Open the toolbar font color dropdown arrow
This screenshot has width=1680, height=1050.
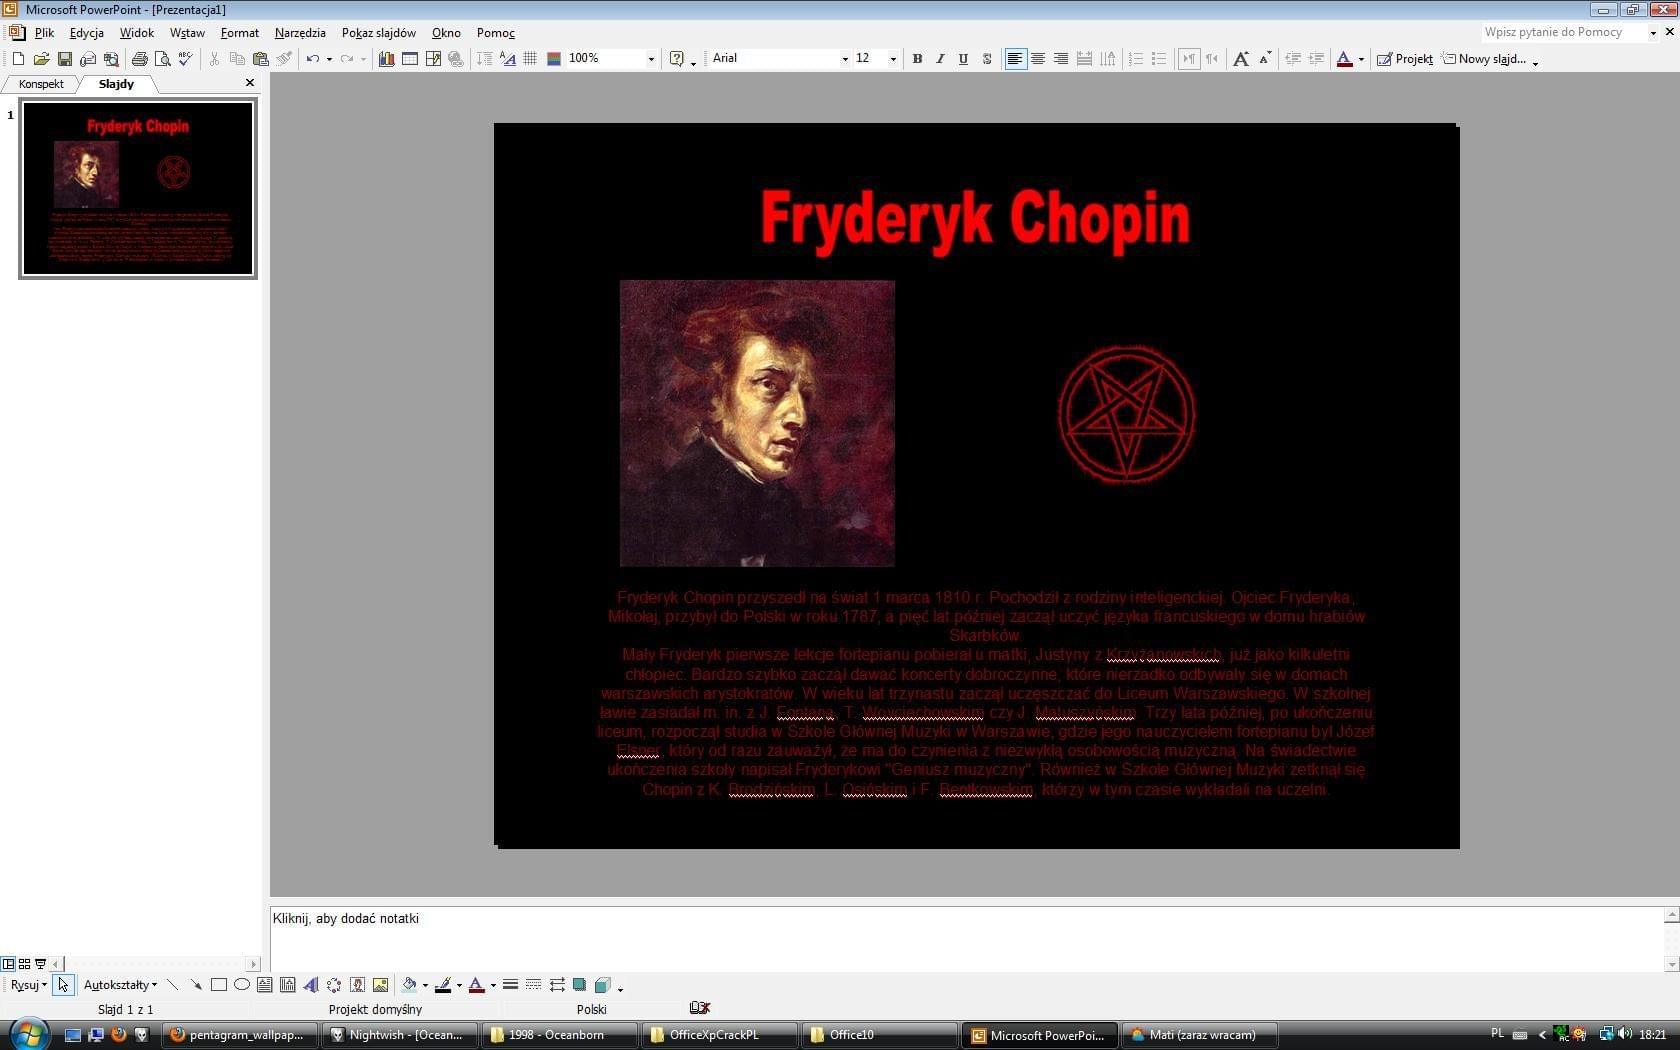1361,59
